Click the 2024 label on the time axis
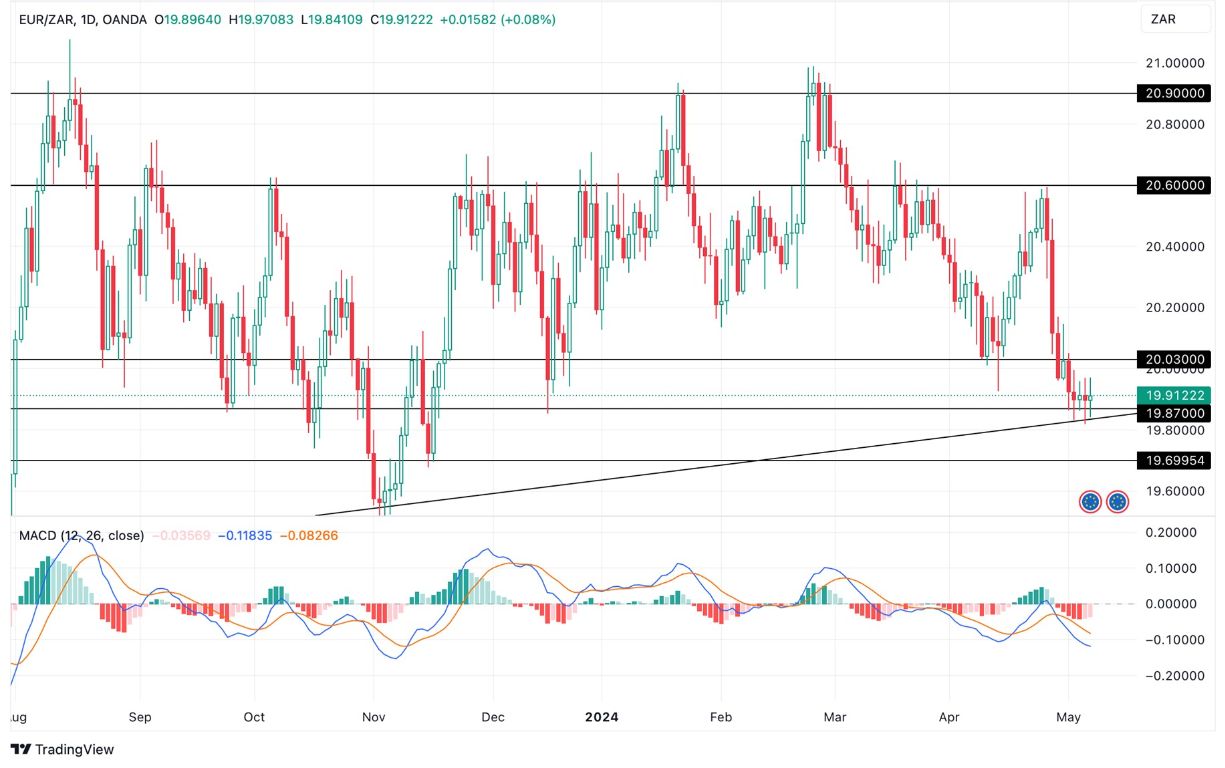 [601, 717]
